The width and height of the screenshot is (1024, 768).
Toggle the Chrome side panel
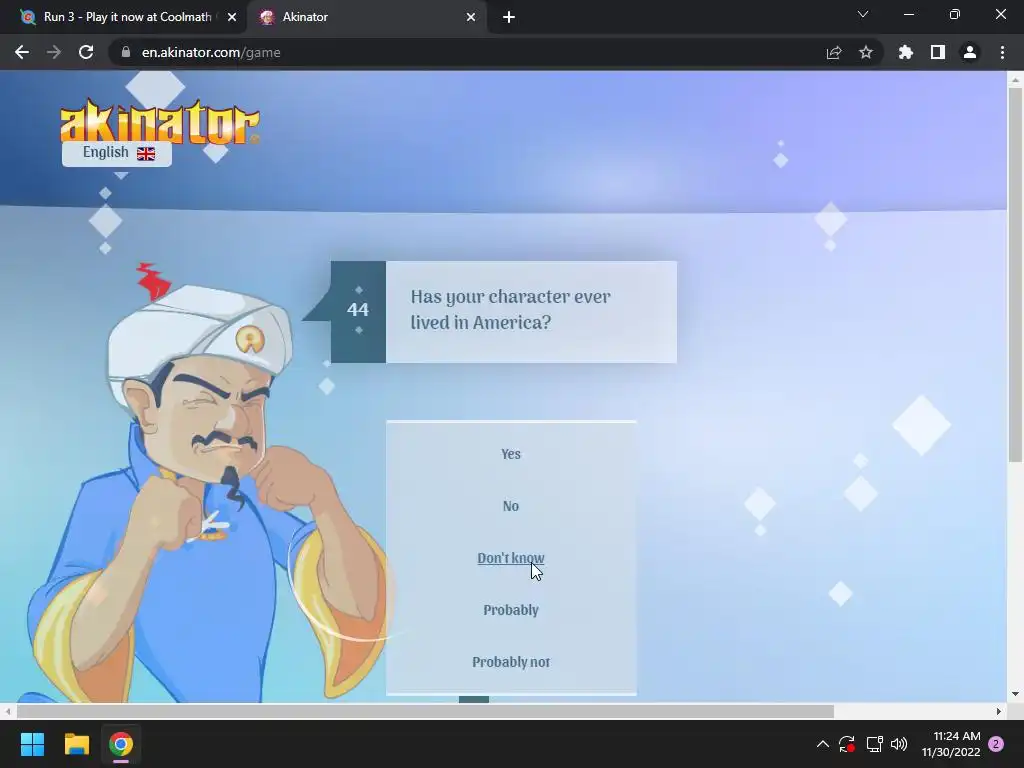pos(938,52)
